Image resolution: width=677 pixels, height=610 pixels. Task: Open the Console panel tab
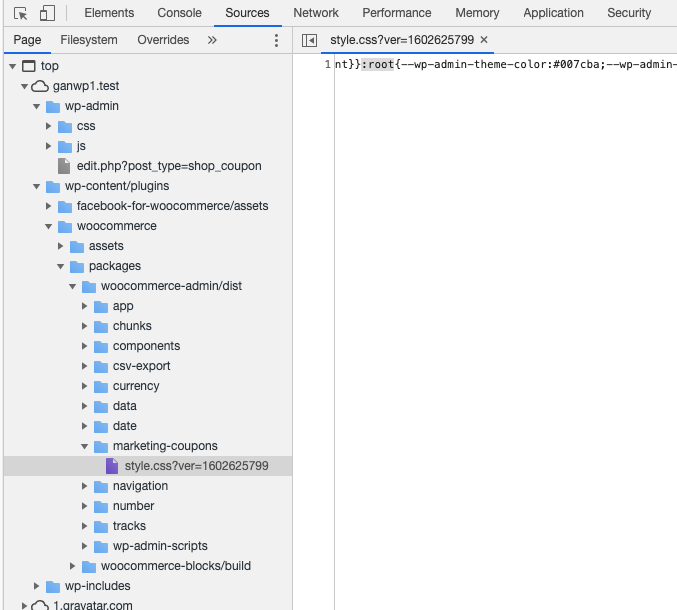(179, 13)
